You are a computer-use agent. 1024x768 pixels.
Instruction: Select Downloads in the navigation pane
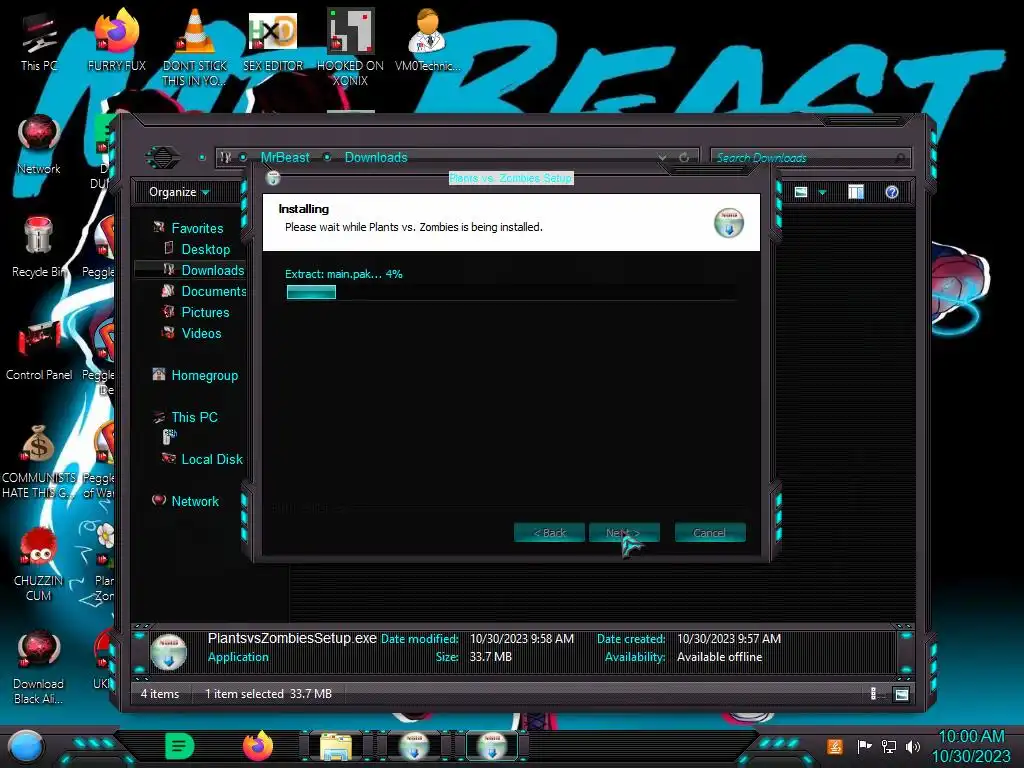click(213, 270)
